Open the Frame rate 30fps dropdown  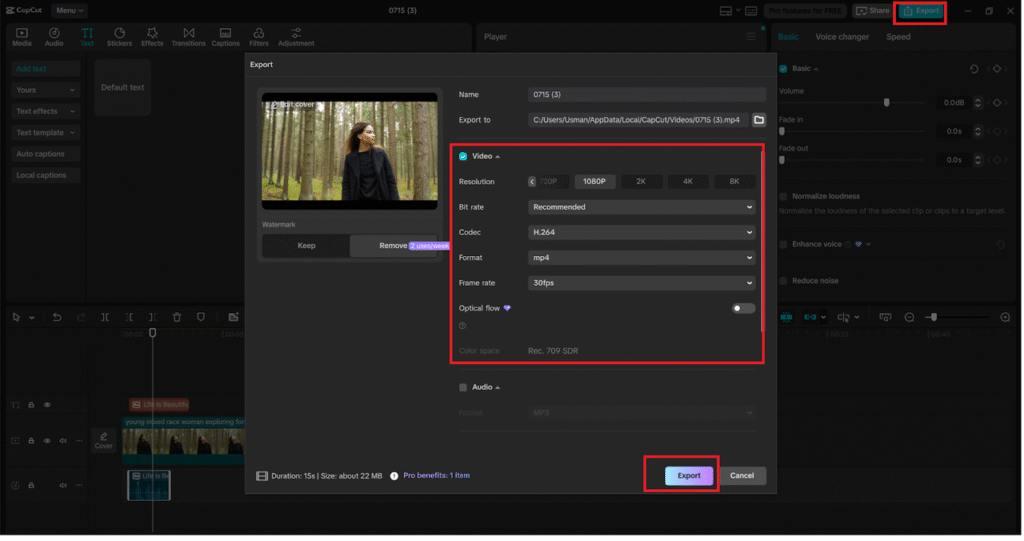tap(641, 284)
